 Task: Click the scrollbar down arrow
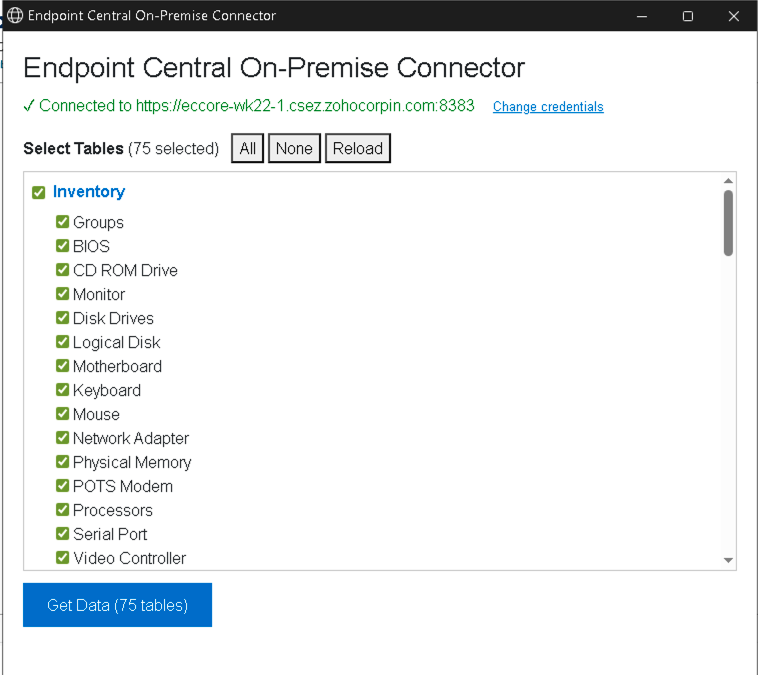point(729,560)
